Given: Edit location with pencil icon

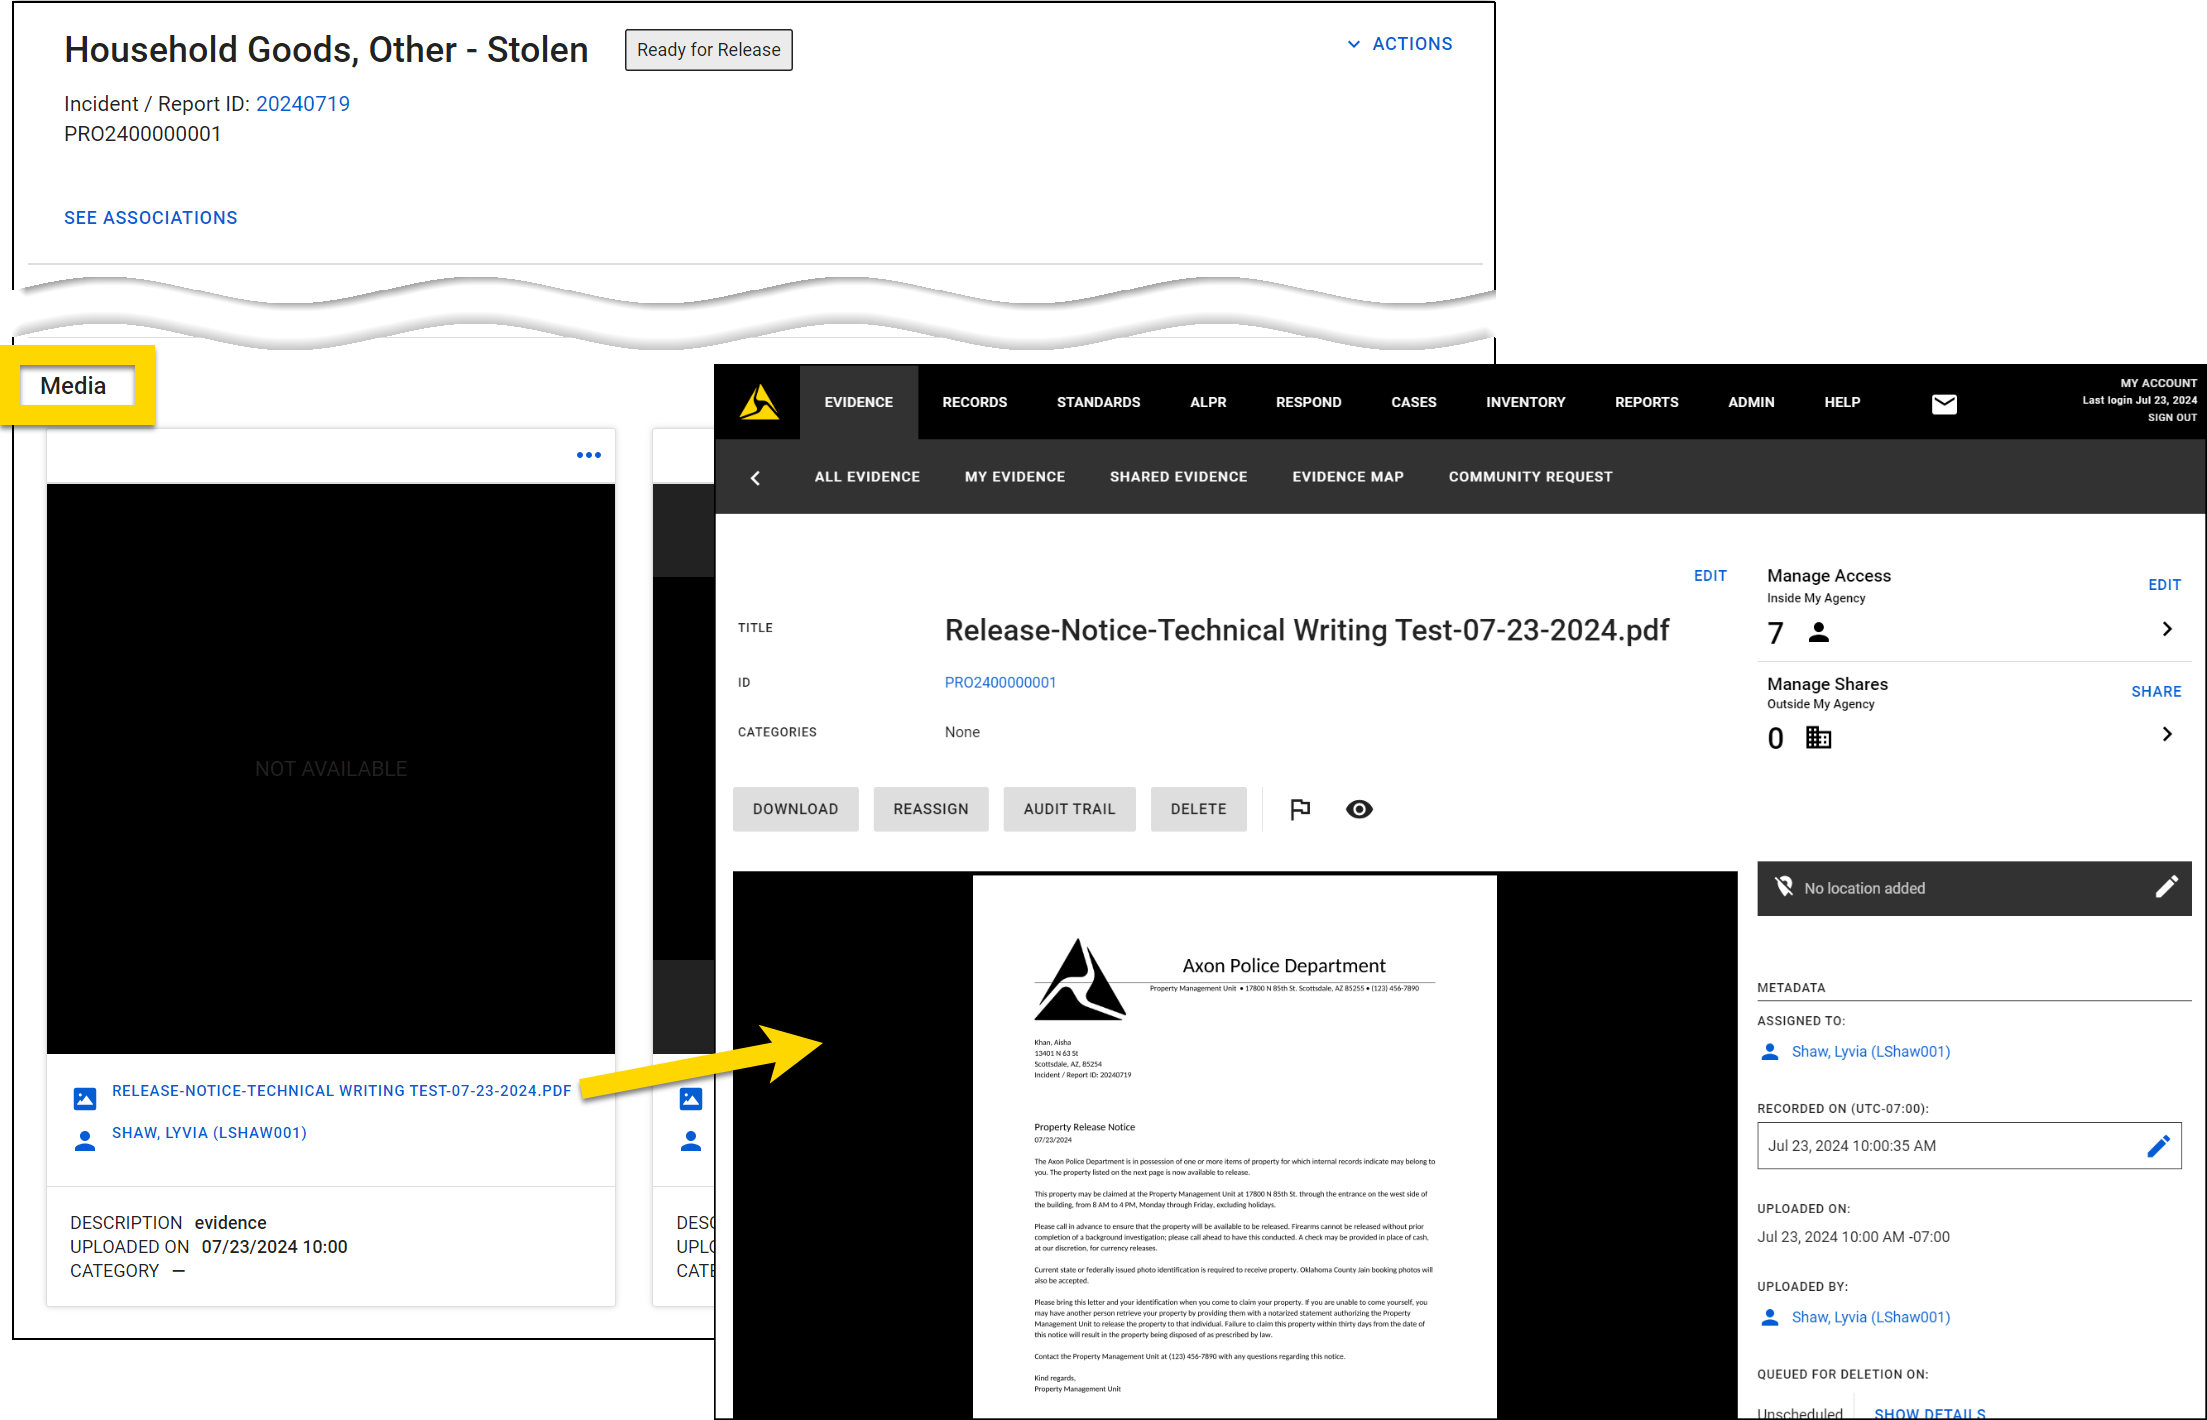Looking at the screenshot, I should tap(2165, 887).
